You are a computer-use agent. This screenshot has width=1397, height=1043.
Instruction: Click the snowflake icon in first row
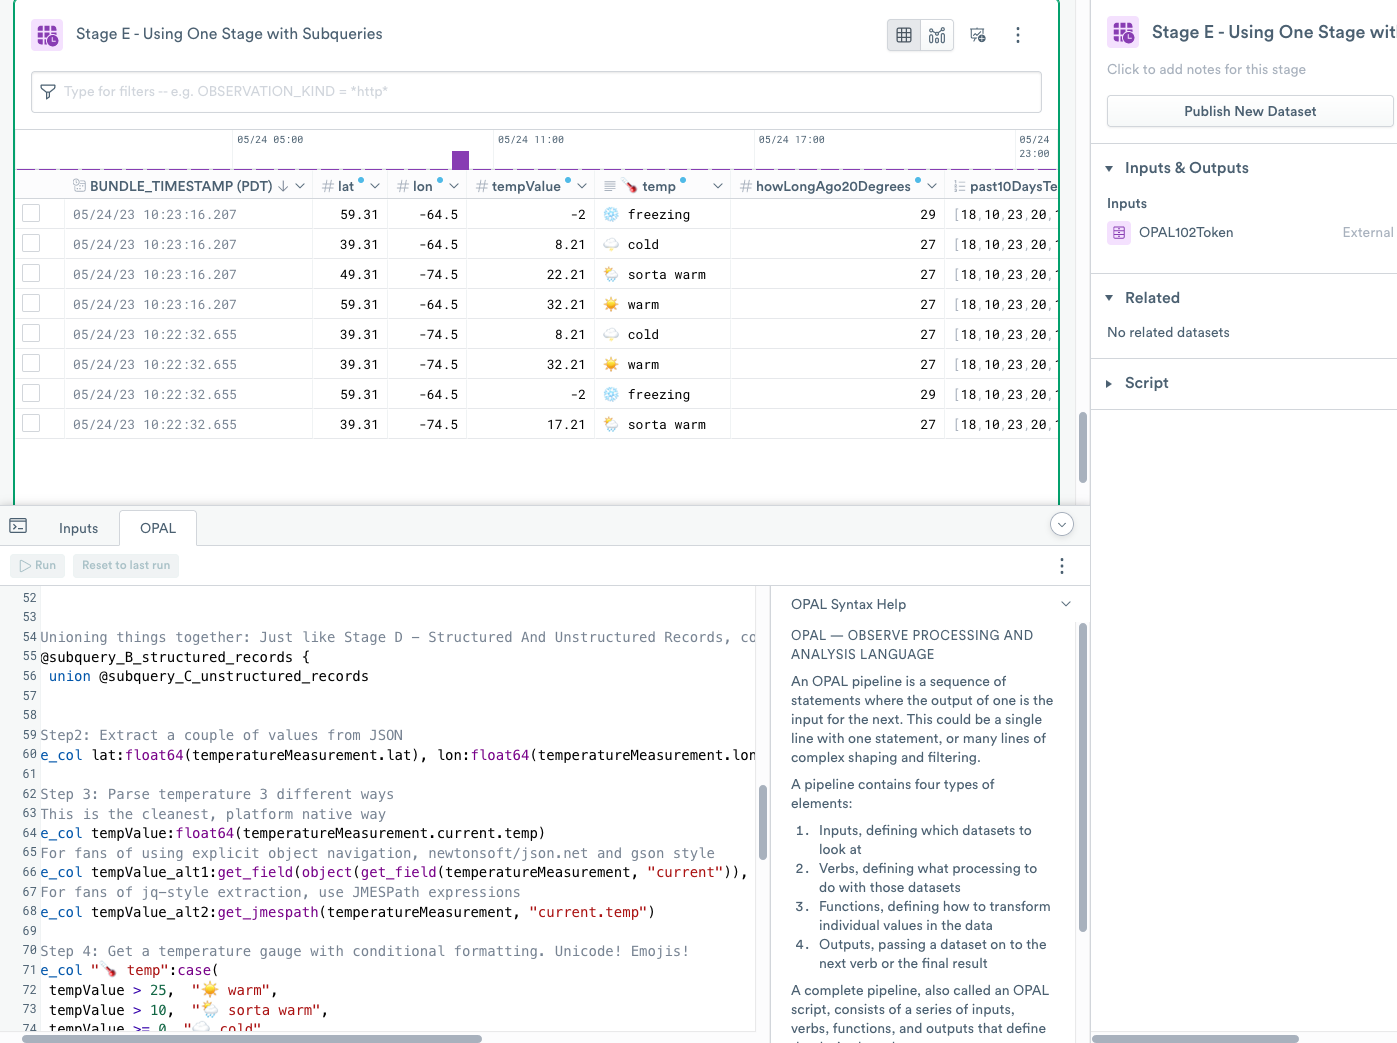[611, 215]
